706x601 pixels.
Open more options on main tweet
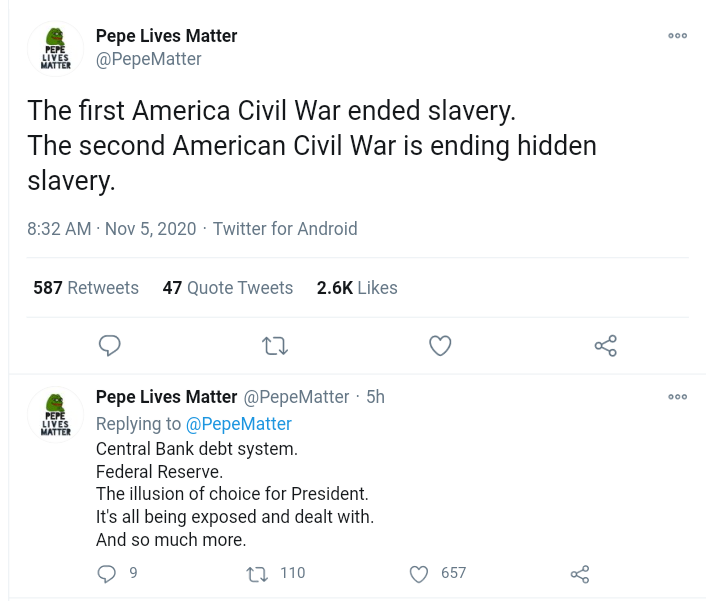(x=677, y=35)
